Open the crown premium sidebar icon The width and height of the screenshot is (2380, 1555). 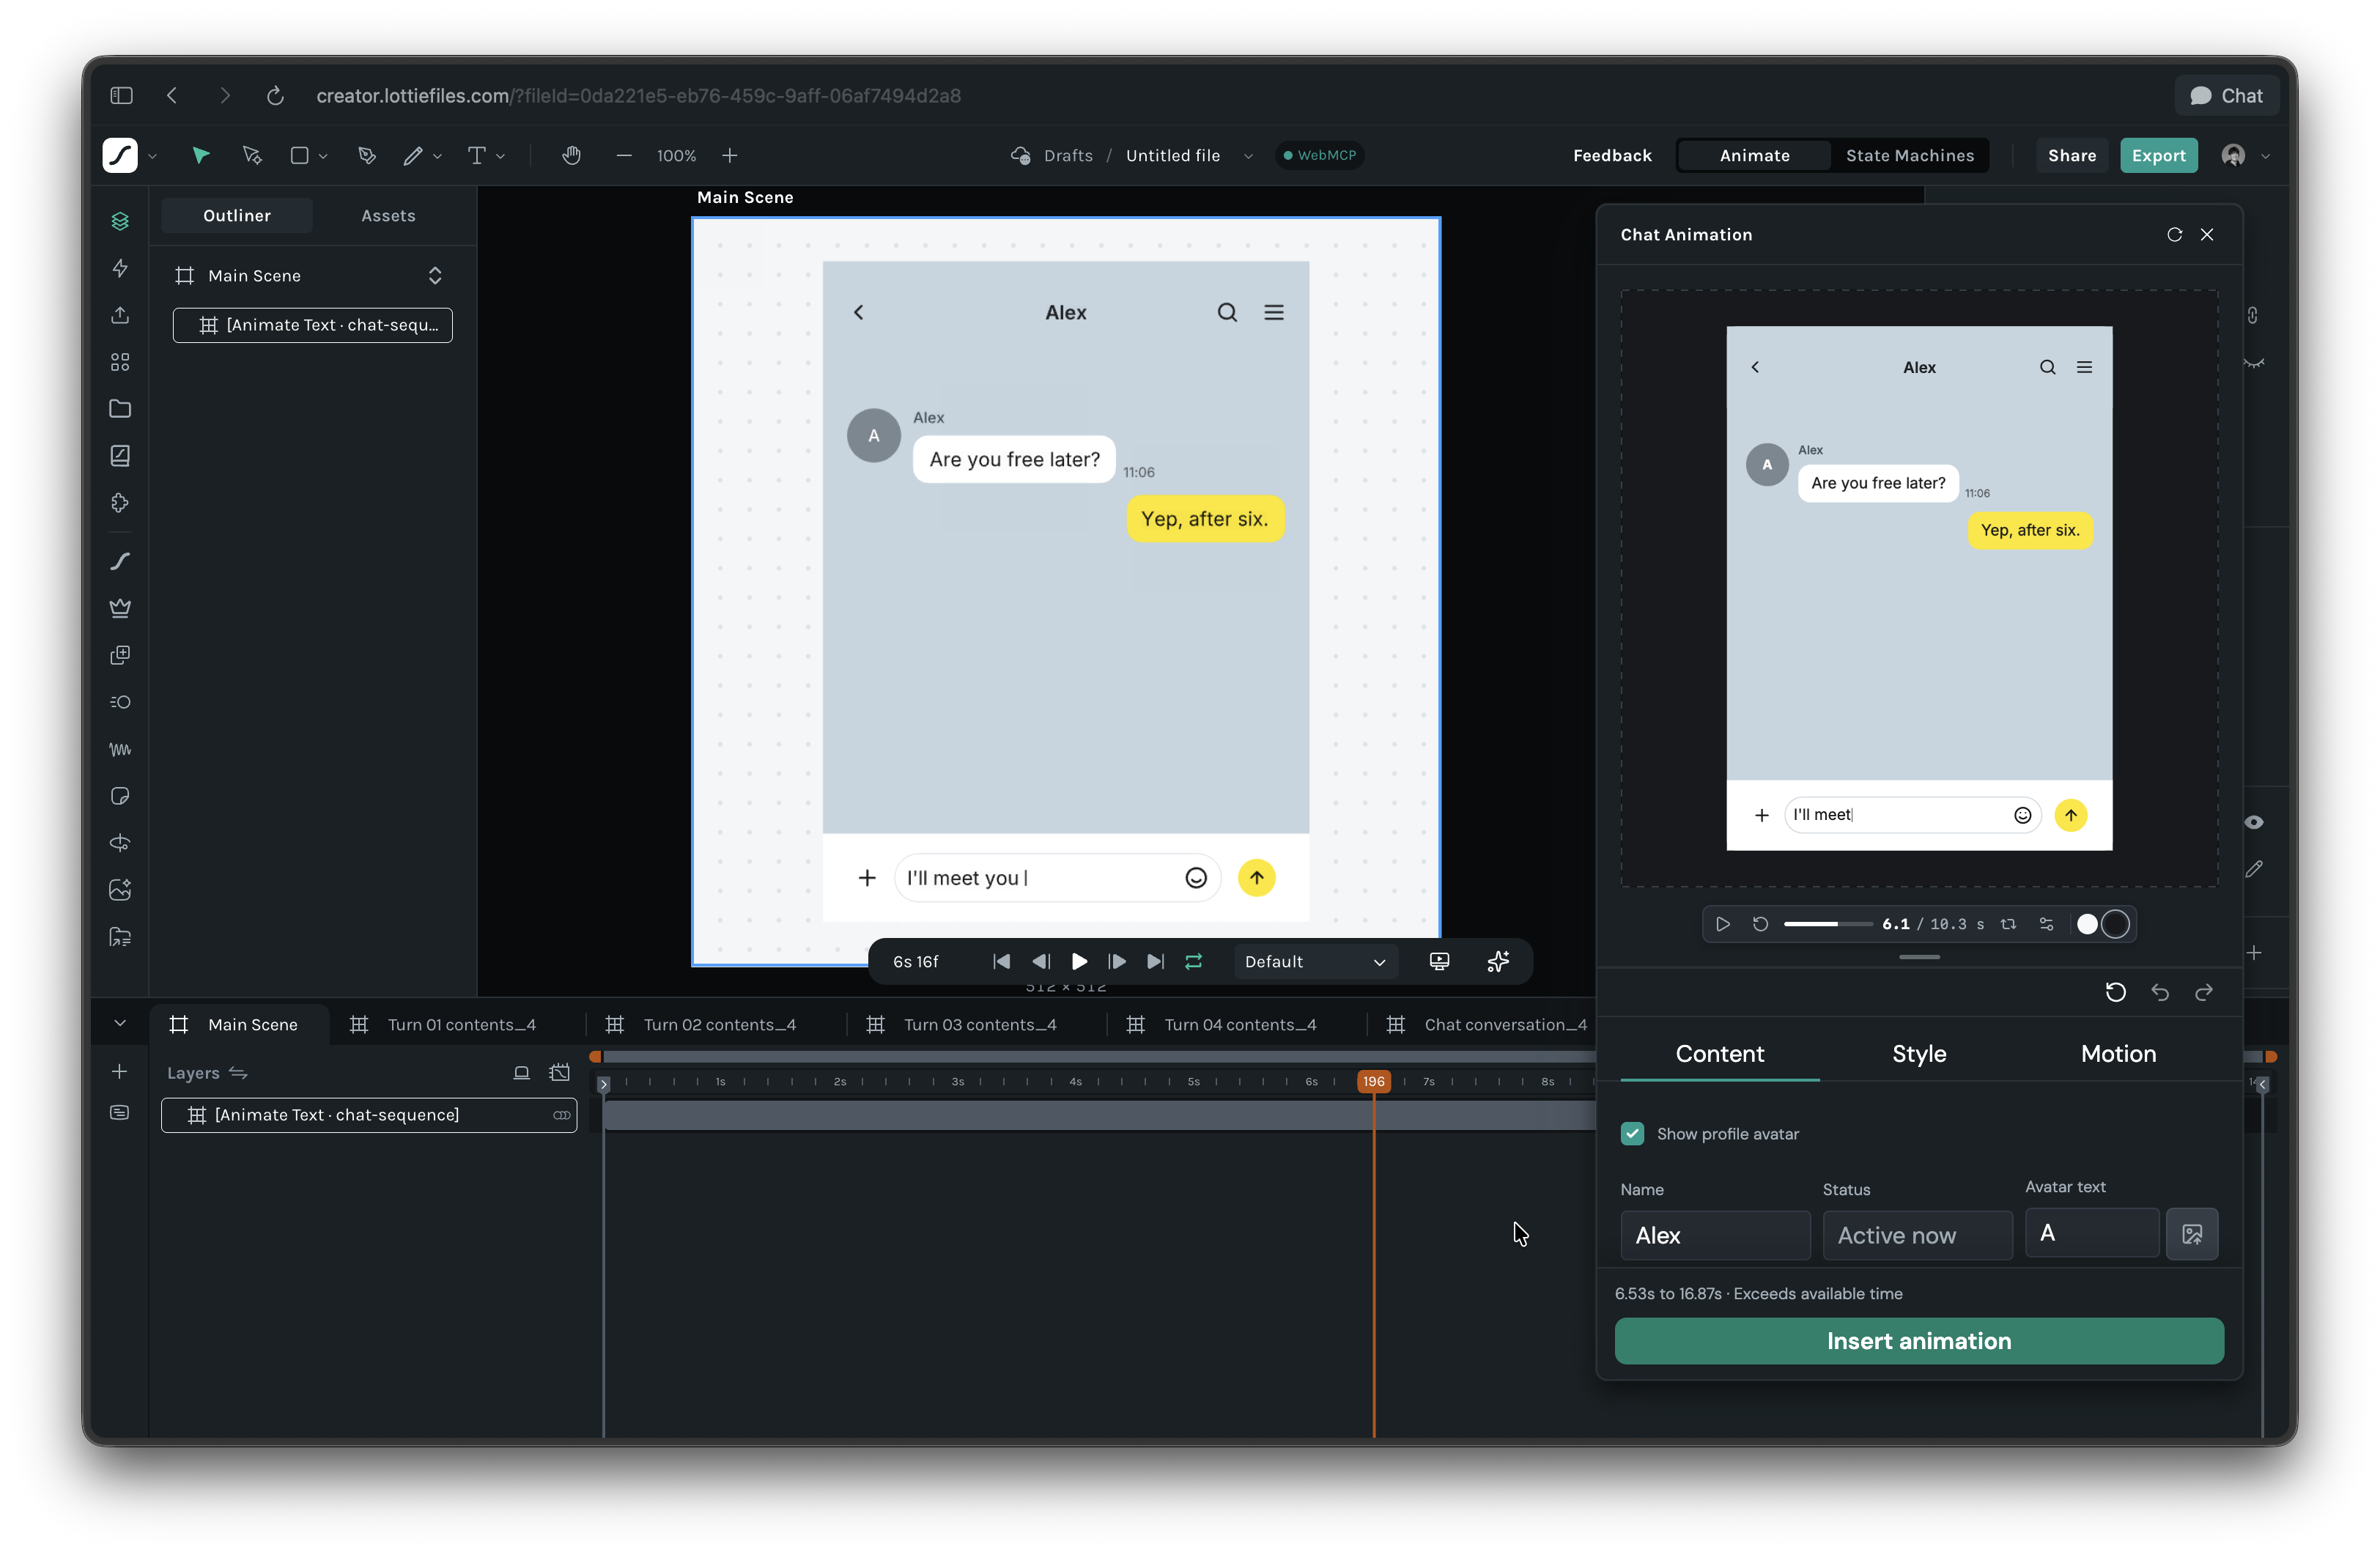[120, 608]
